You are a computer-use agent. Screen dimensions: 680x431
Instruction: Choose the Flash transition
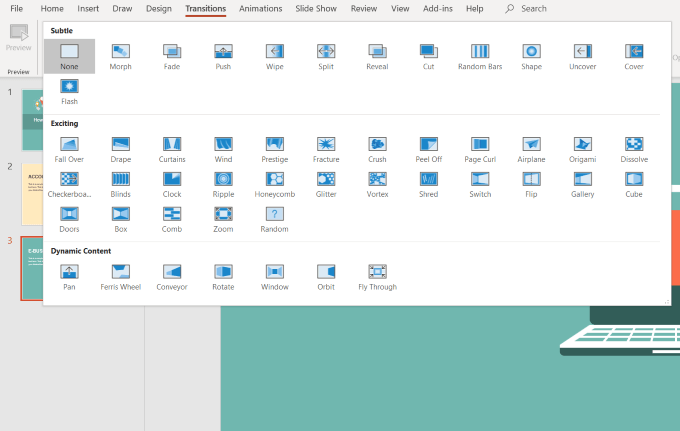point(69,91)
